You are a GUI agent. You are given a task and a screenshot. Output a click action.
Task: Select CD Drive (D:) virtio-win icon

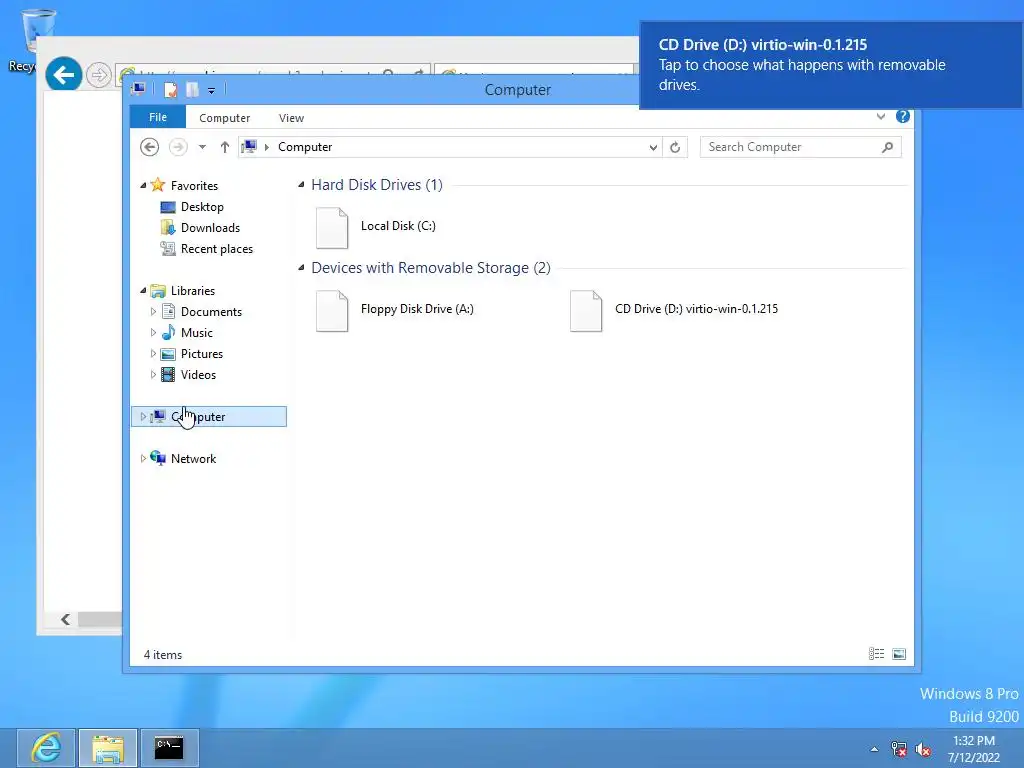coord(586,310)
